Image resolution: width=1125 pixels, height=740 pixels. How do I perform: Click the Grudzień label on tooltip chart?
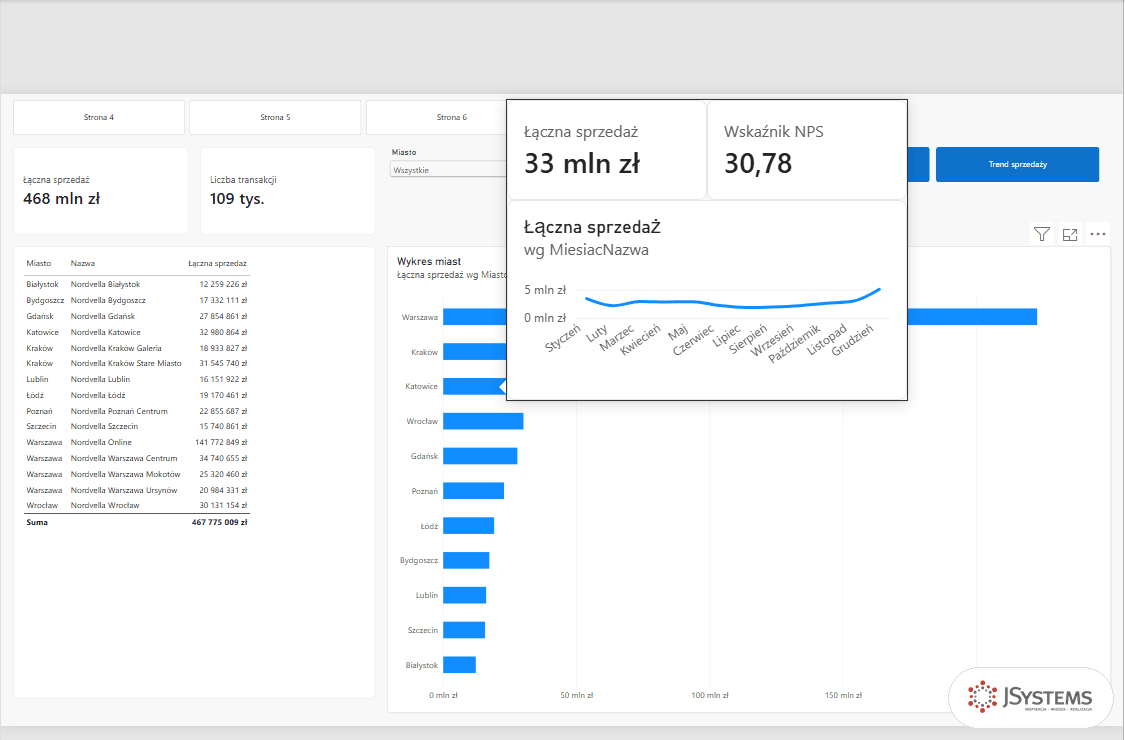[853, 339]
